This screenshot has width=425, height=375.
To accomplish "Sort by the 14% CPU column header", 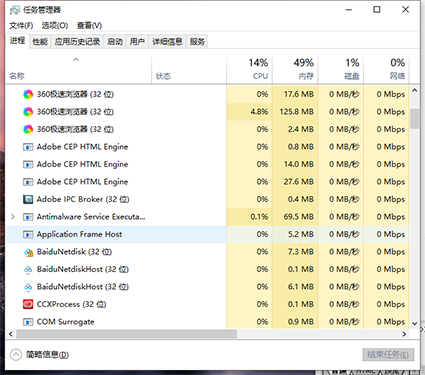I will (249, 70).
